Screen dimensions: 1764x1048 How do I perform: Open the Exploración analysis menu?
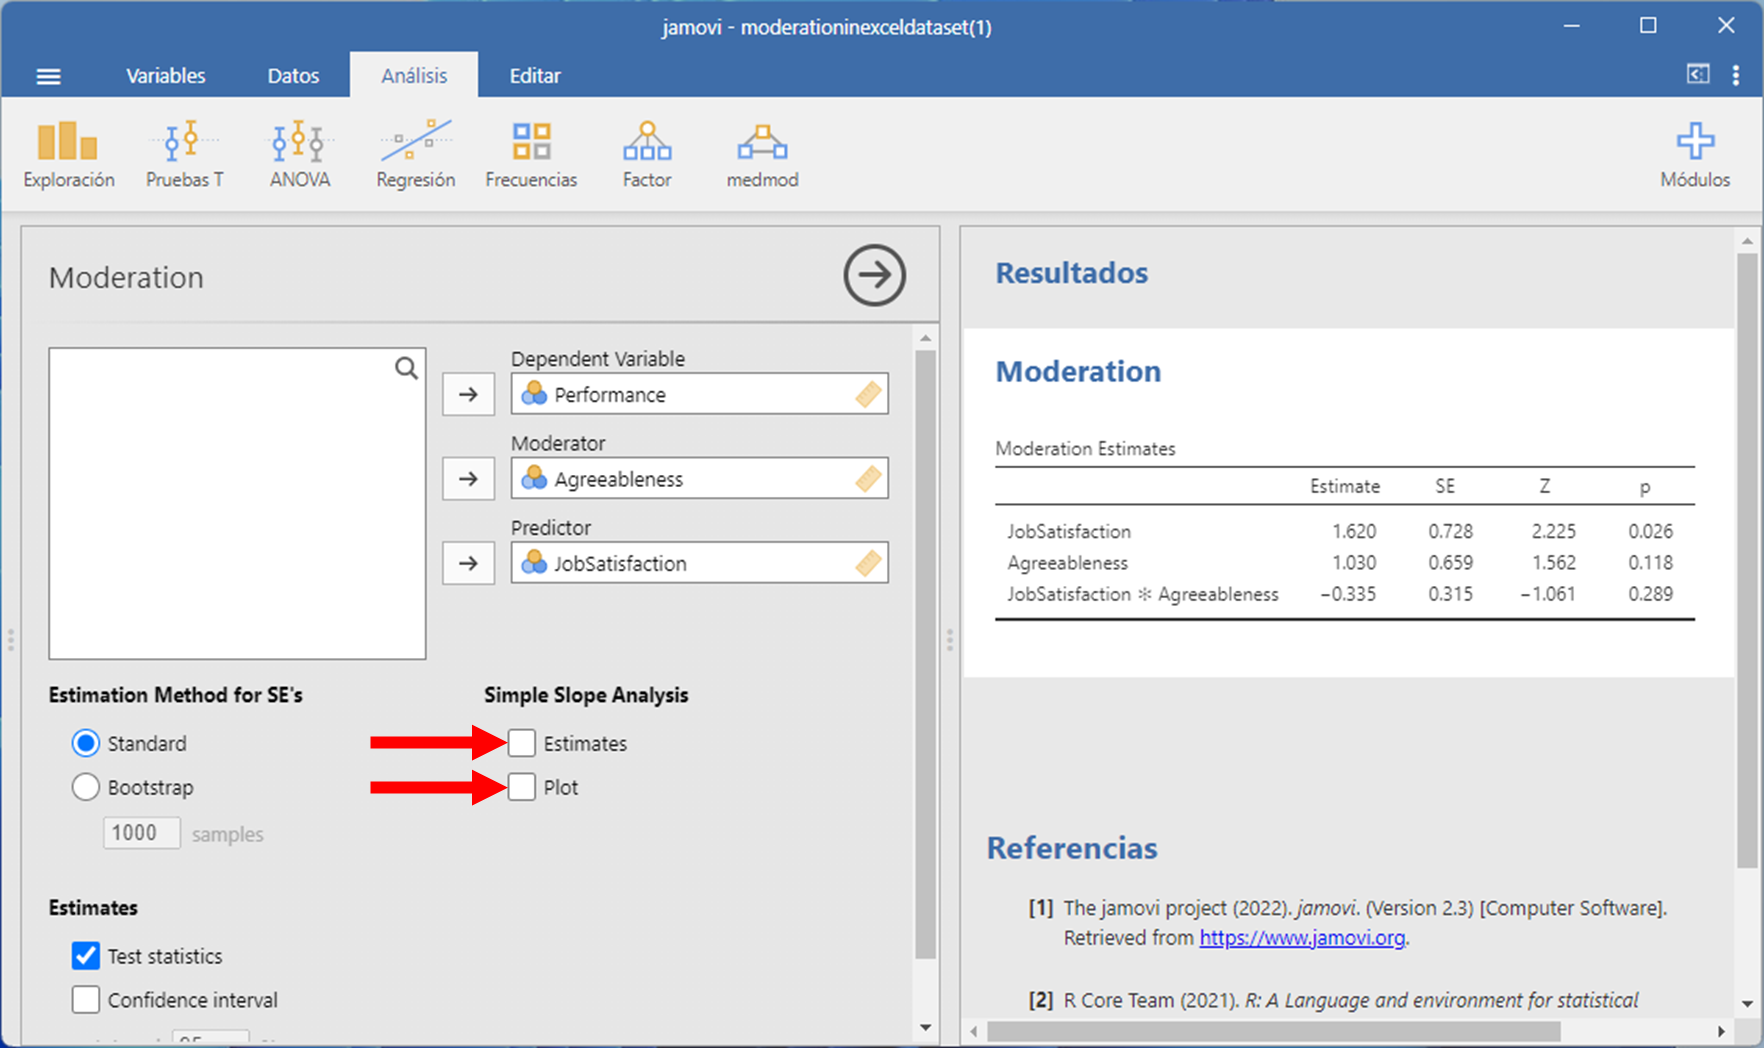click(68, 154)
